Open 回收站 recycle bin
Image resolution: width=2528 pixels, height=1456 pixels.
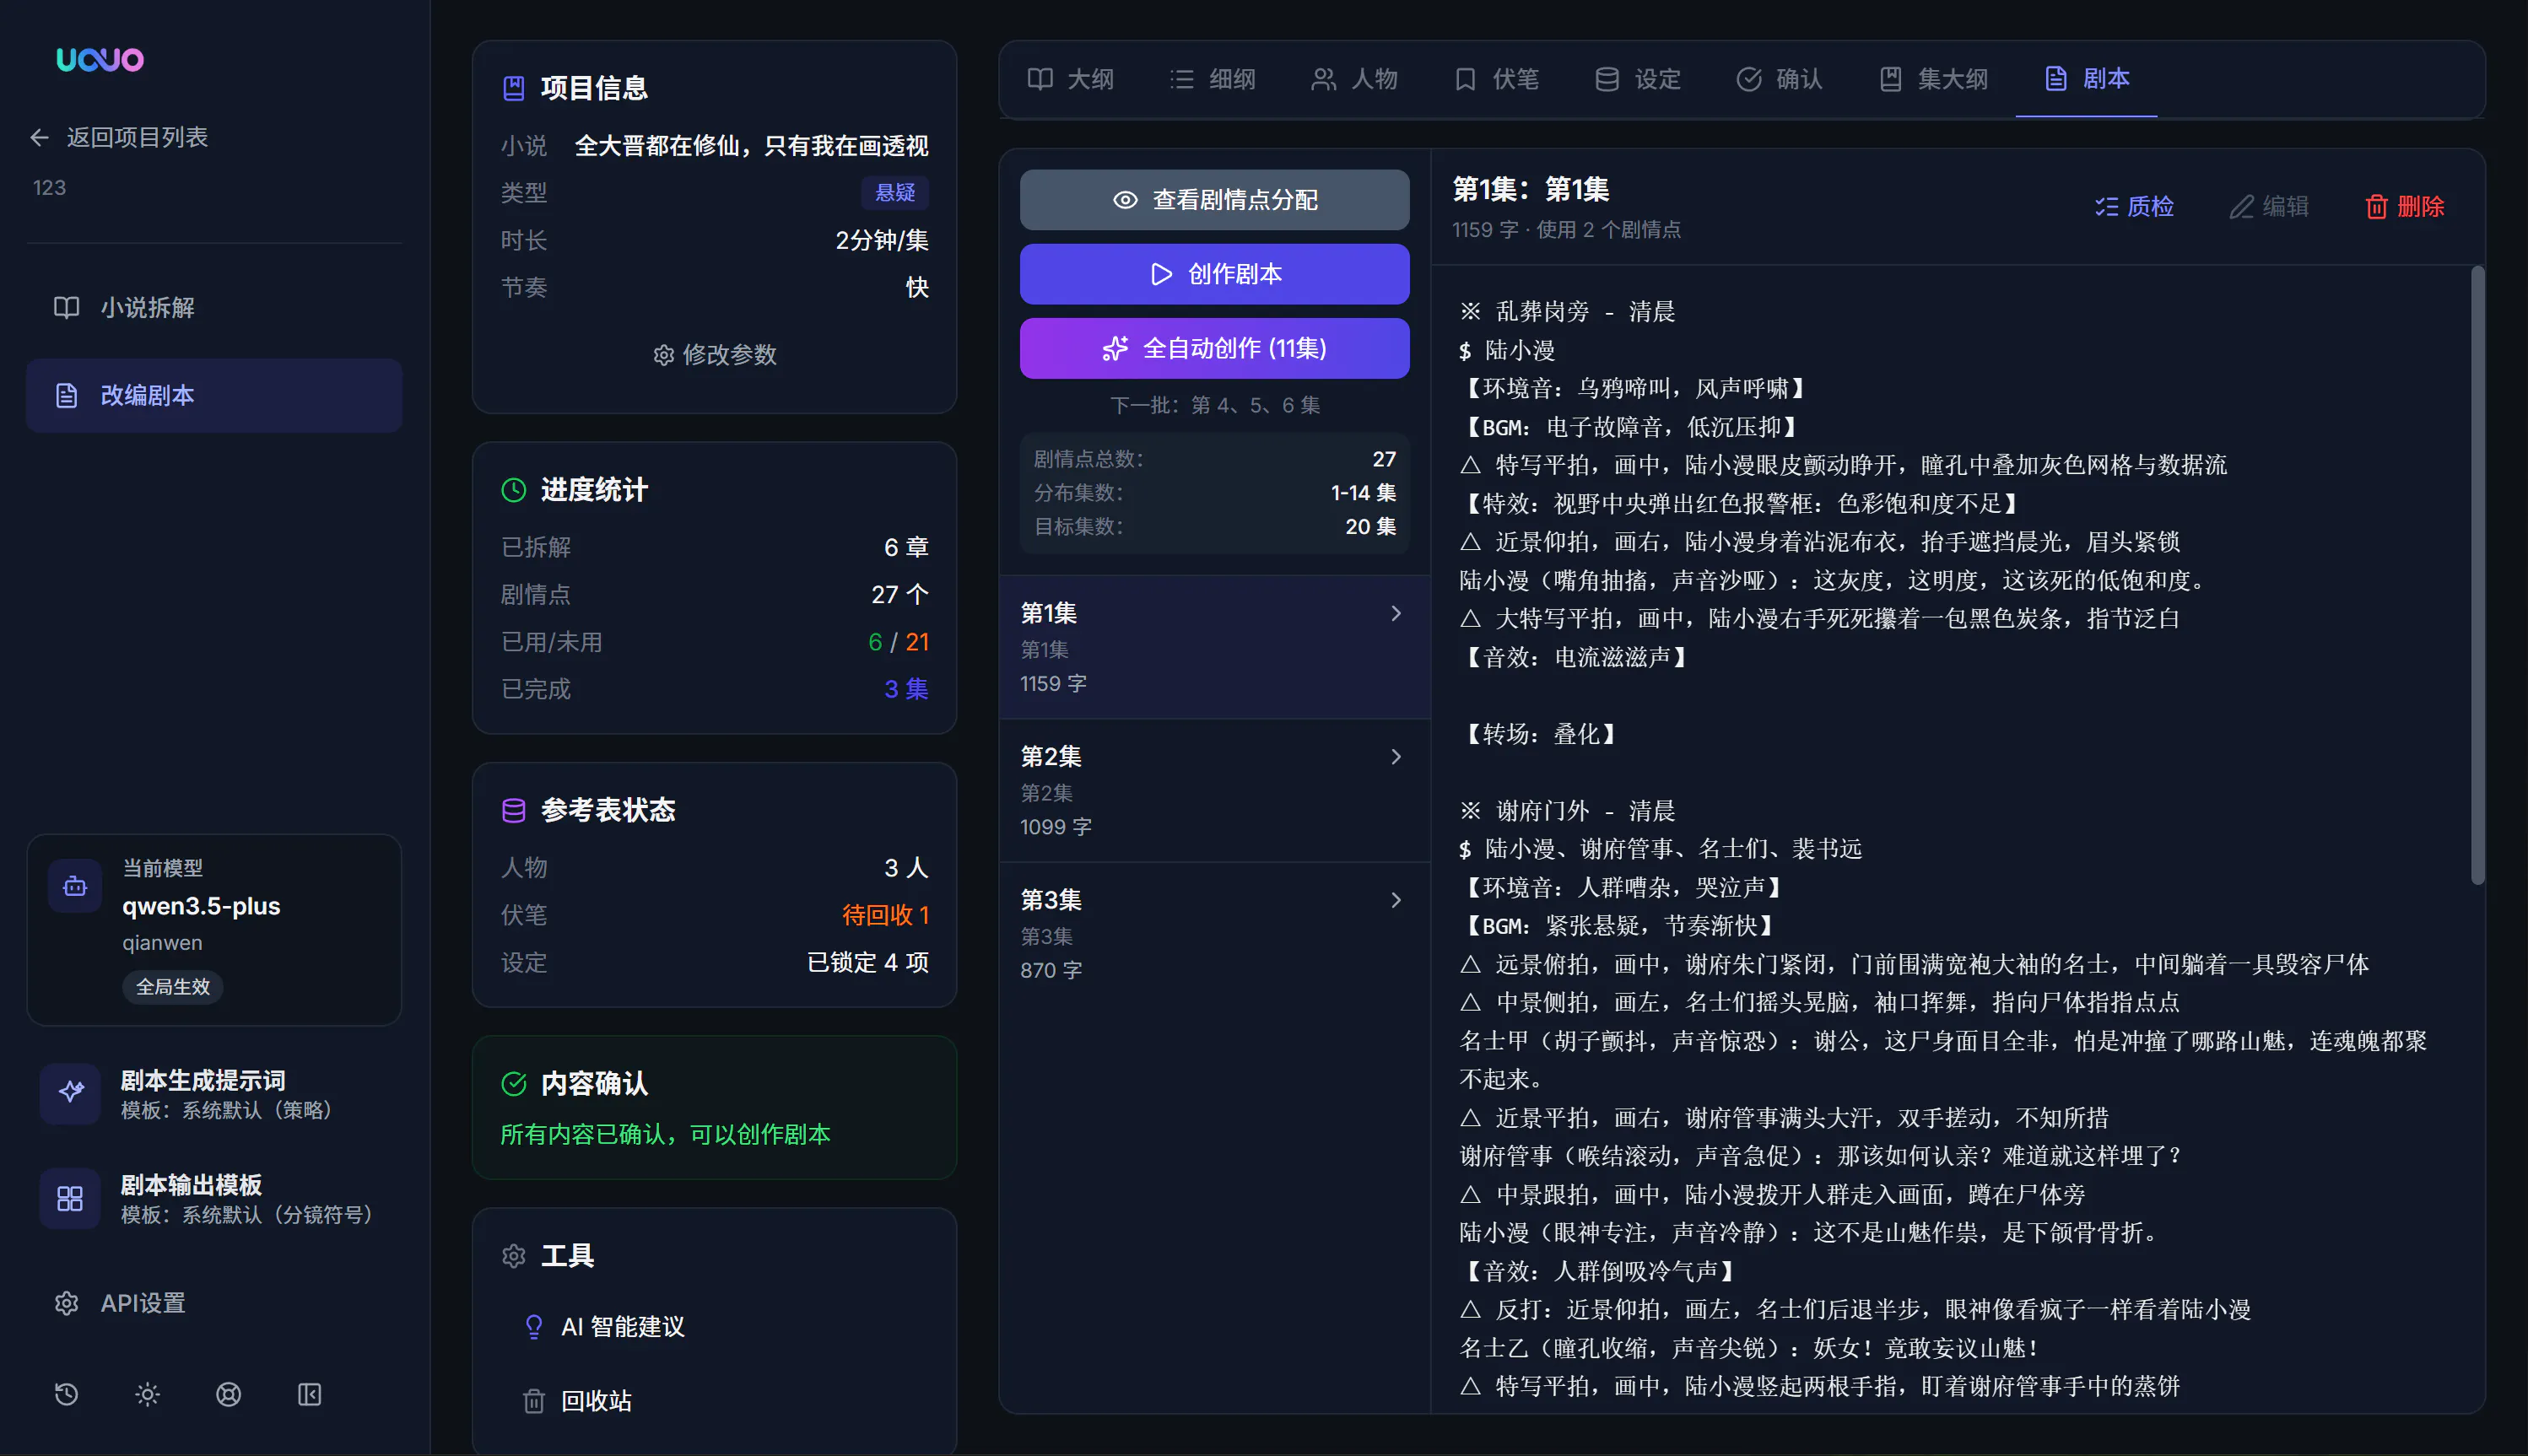(715, 1401)
